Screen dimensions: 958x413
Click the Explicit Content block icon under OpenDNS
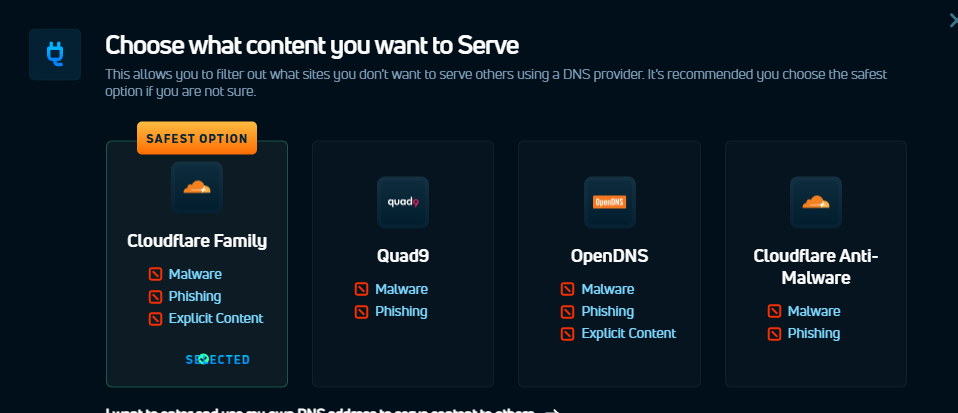point(568,334)
